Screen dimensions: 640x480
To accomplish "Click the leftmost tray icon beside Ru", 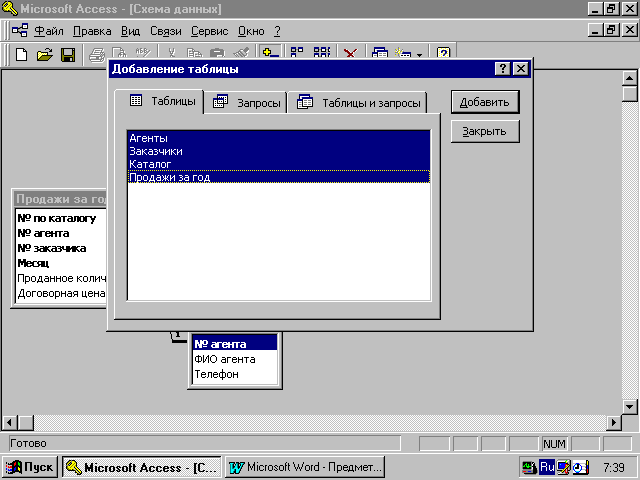I will point(530,467).
